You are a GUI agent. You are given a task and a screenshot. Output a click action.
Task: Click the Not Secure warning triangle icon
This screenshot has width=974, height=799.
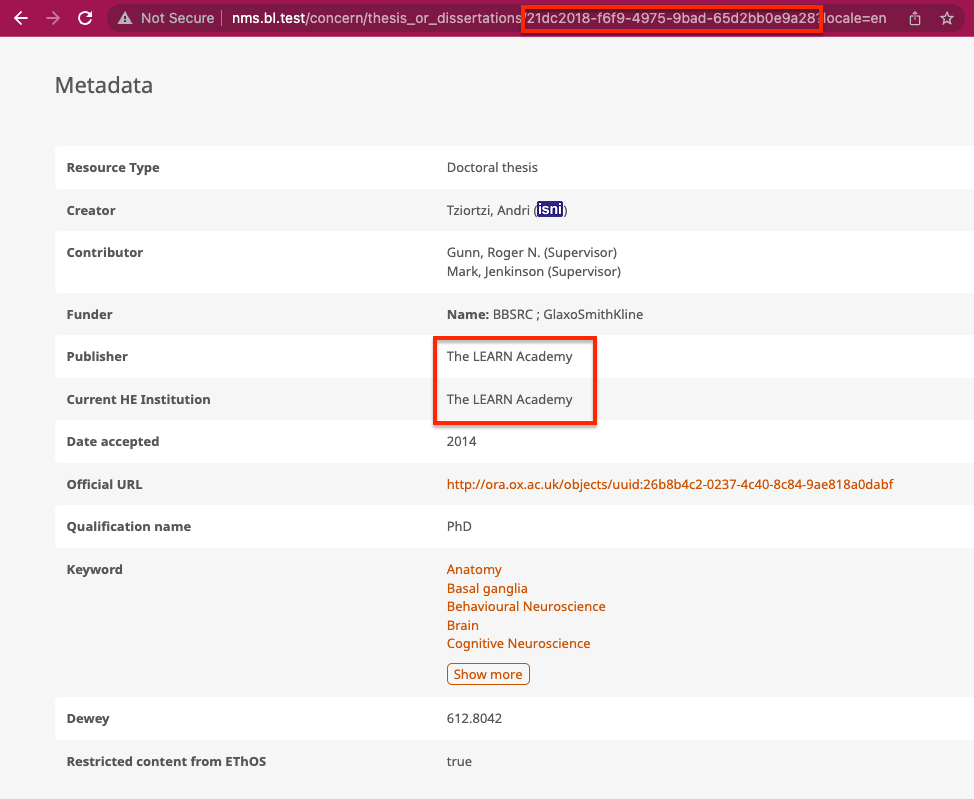click(x=124, y=18)
